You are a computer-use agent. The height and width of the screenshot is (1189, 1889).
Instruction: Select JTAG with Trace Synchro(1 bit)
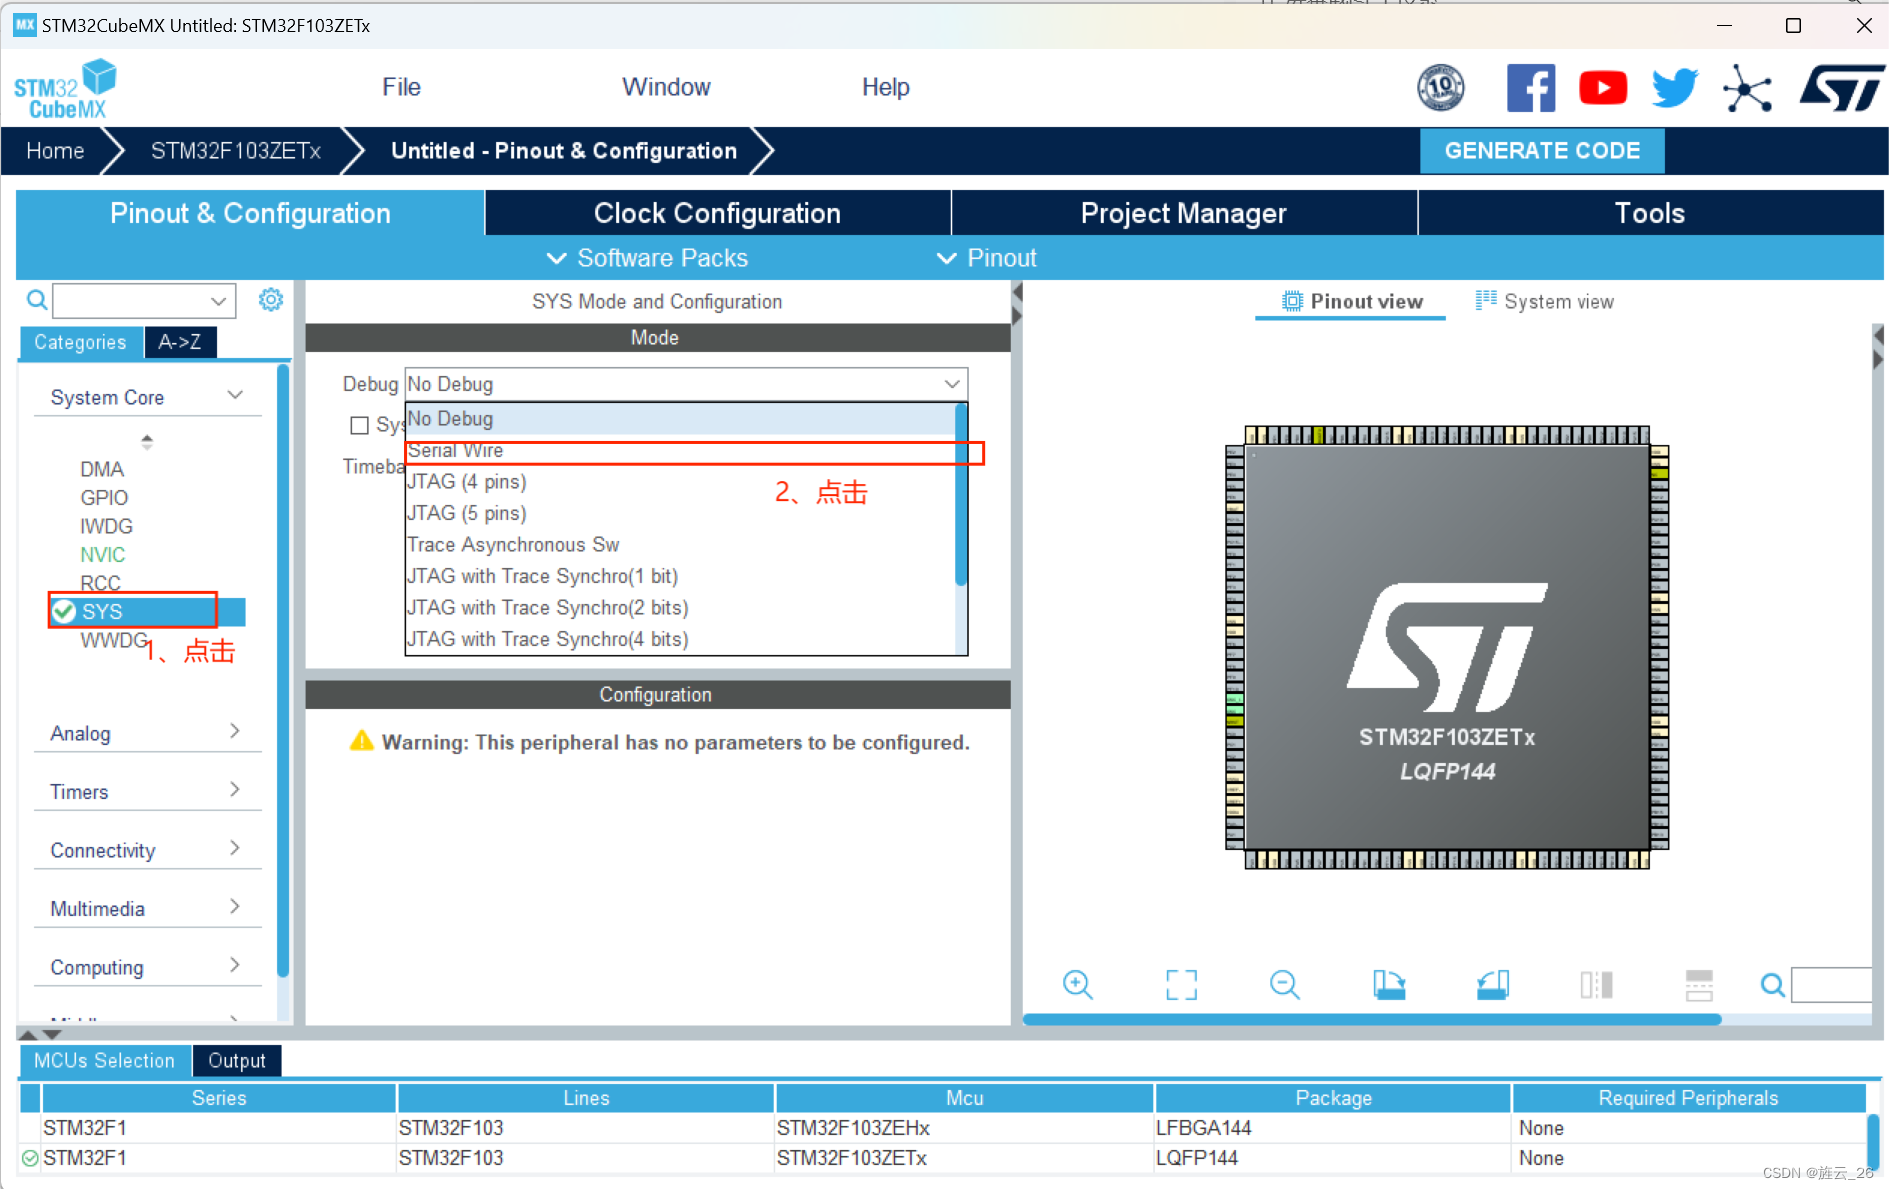point(680,576)
